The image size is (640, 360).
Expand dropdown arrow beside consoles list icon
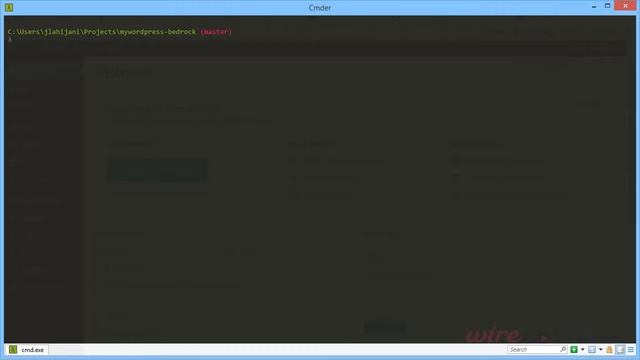600,349
